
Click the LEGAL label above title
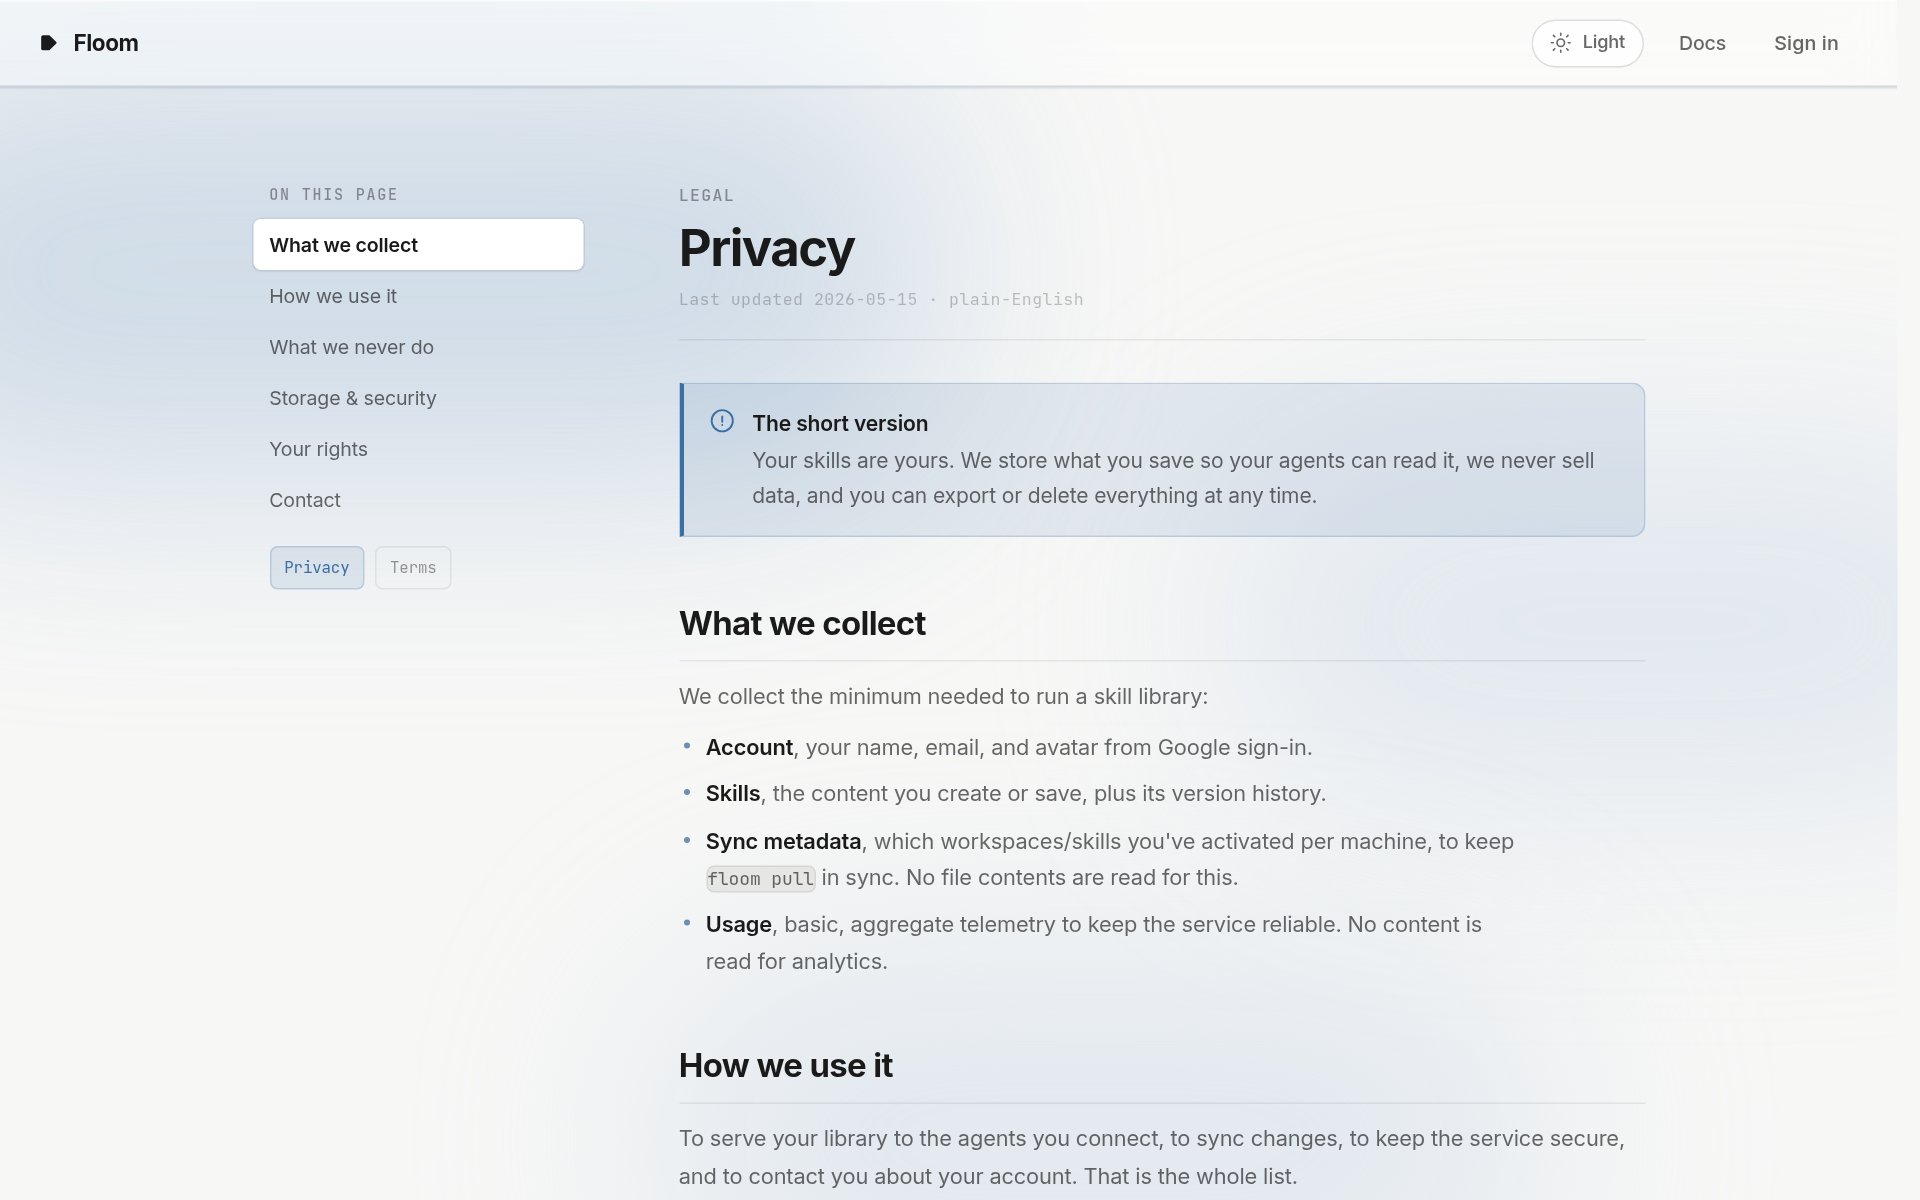point(706,196)
